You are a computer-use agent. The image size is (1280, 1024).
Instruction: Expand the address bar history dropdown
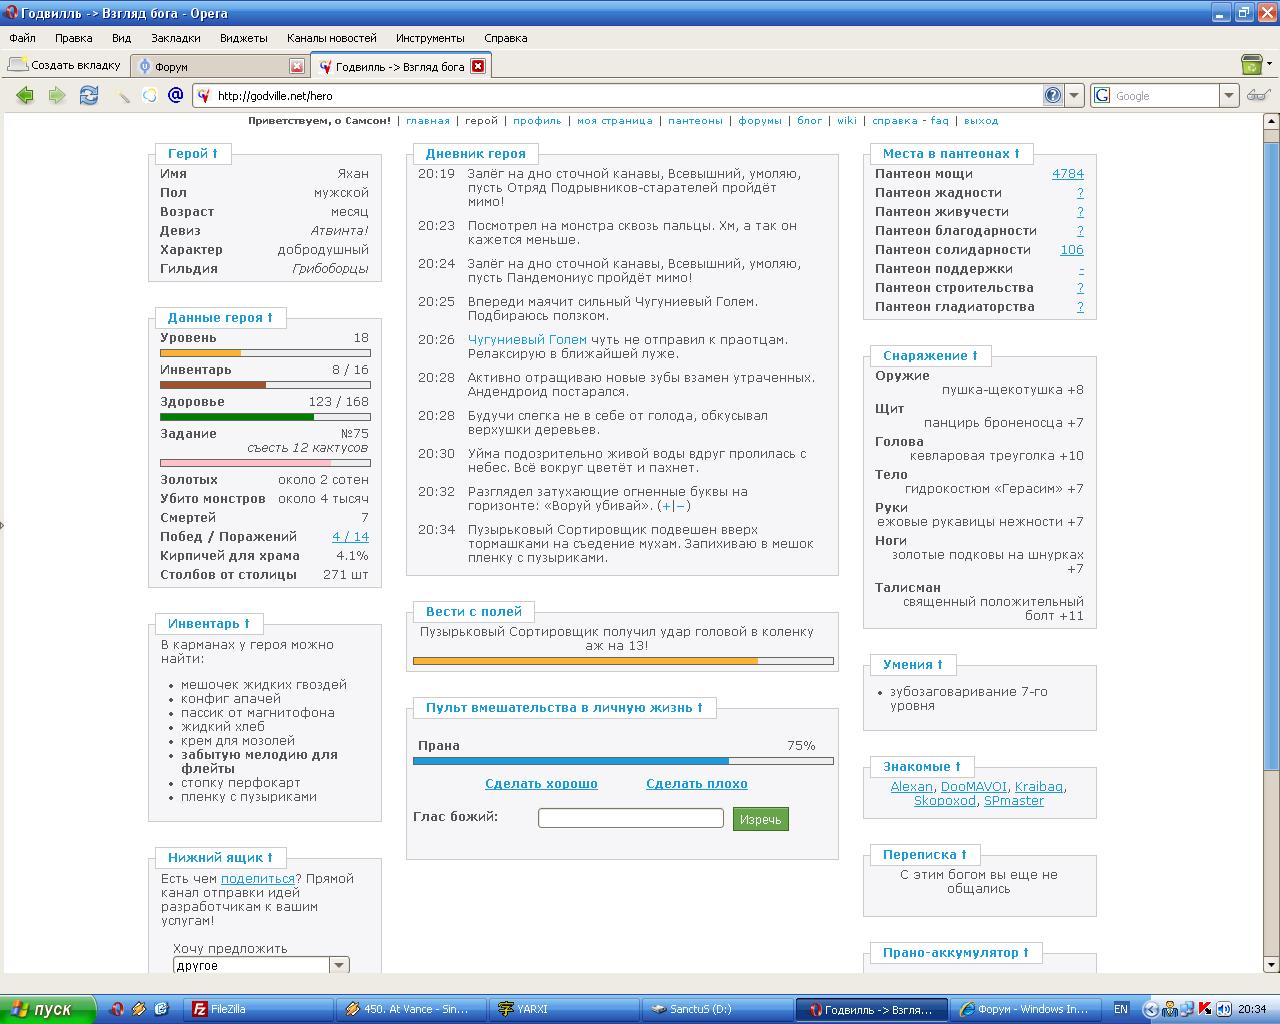pyautogui.click(x=1075, y=95)
